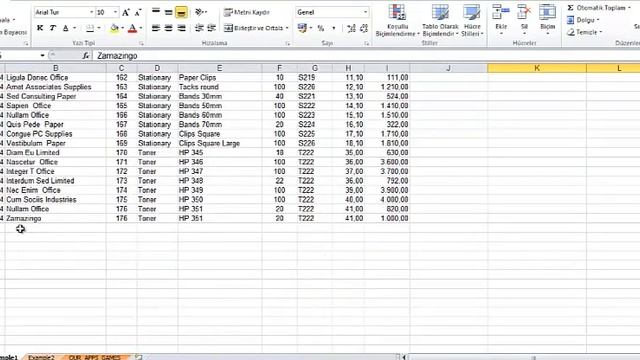Click the Temizle clear button
Image resolution: width=640 pixels, height=360 pixels.
pyautogui.click(x=583, y=32)
